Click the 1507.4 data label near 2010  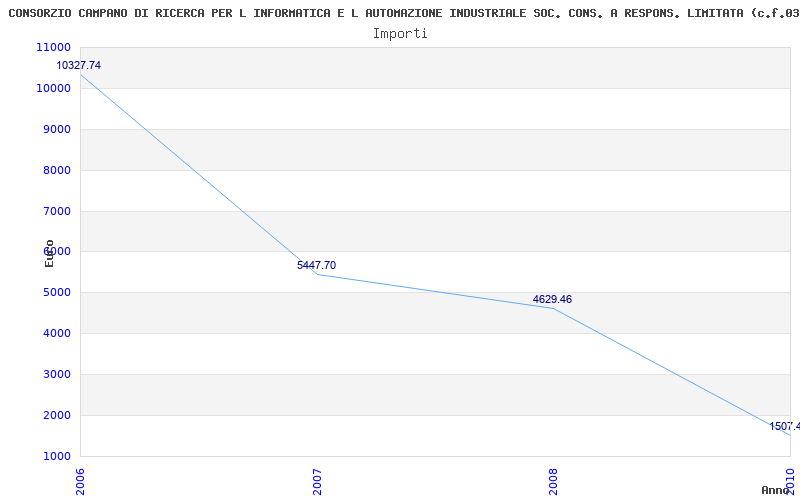(x=785, y=426)
